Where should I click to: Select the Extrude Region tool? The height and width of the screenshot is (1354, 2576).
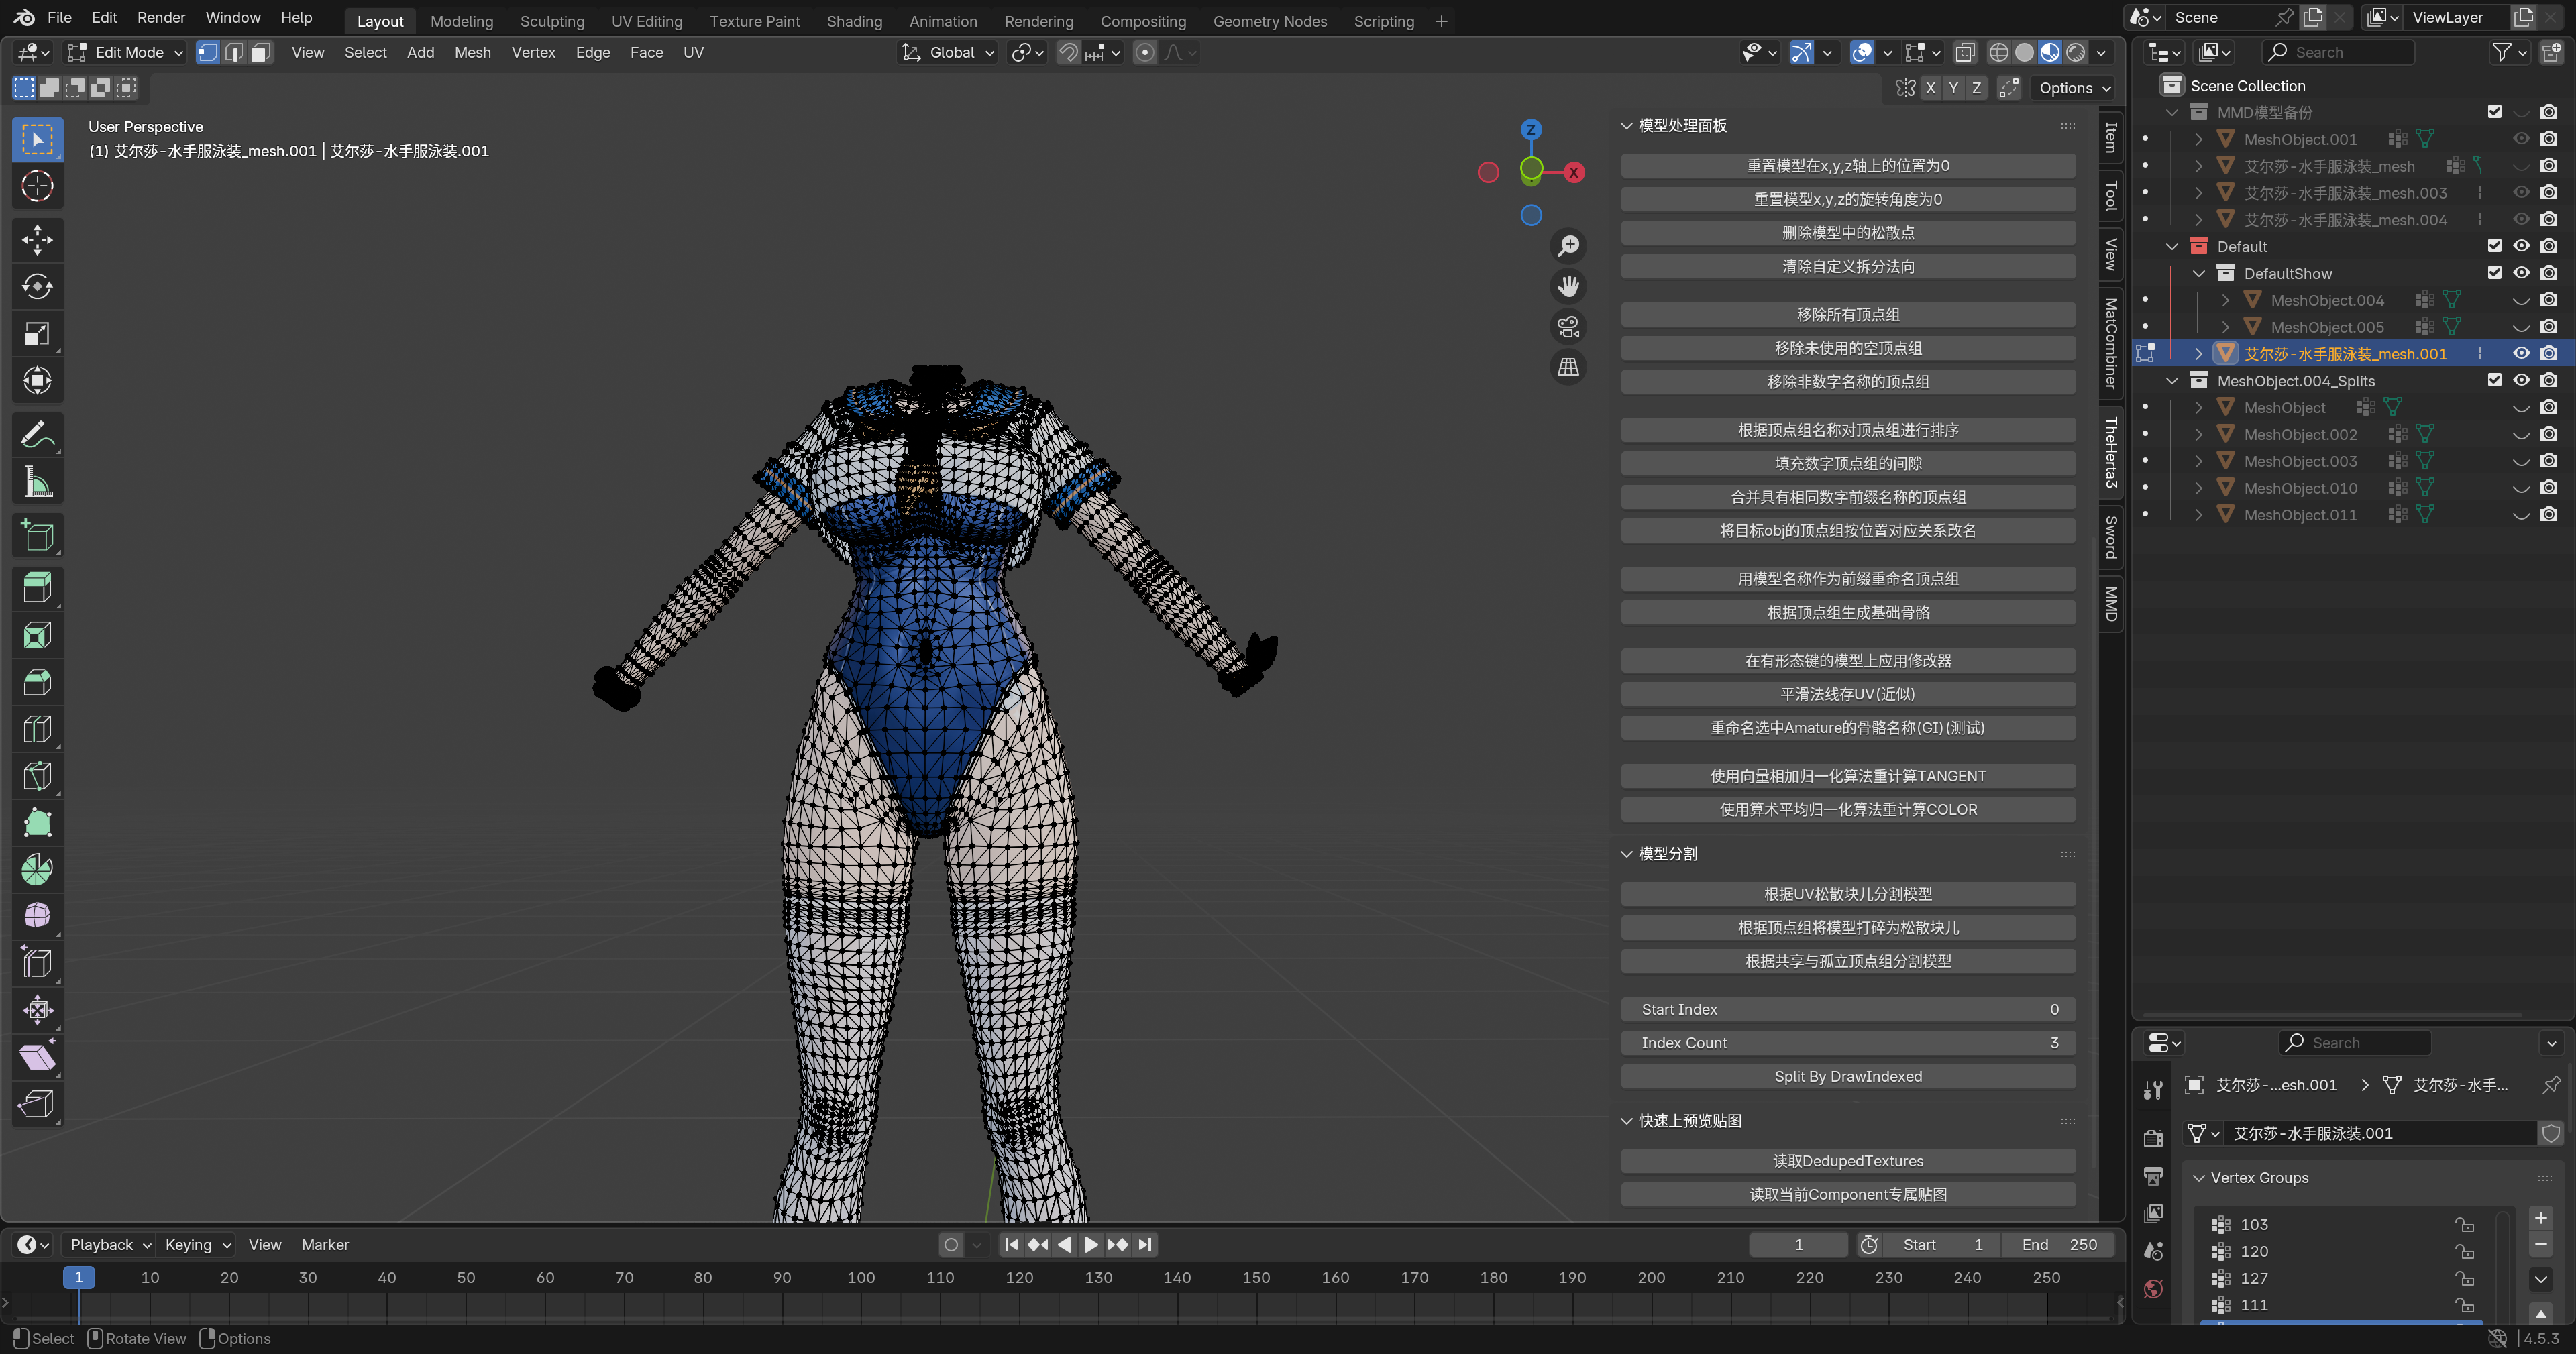pyautogui.click(x=37, y=588)
